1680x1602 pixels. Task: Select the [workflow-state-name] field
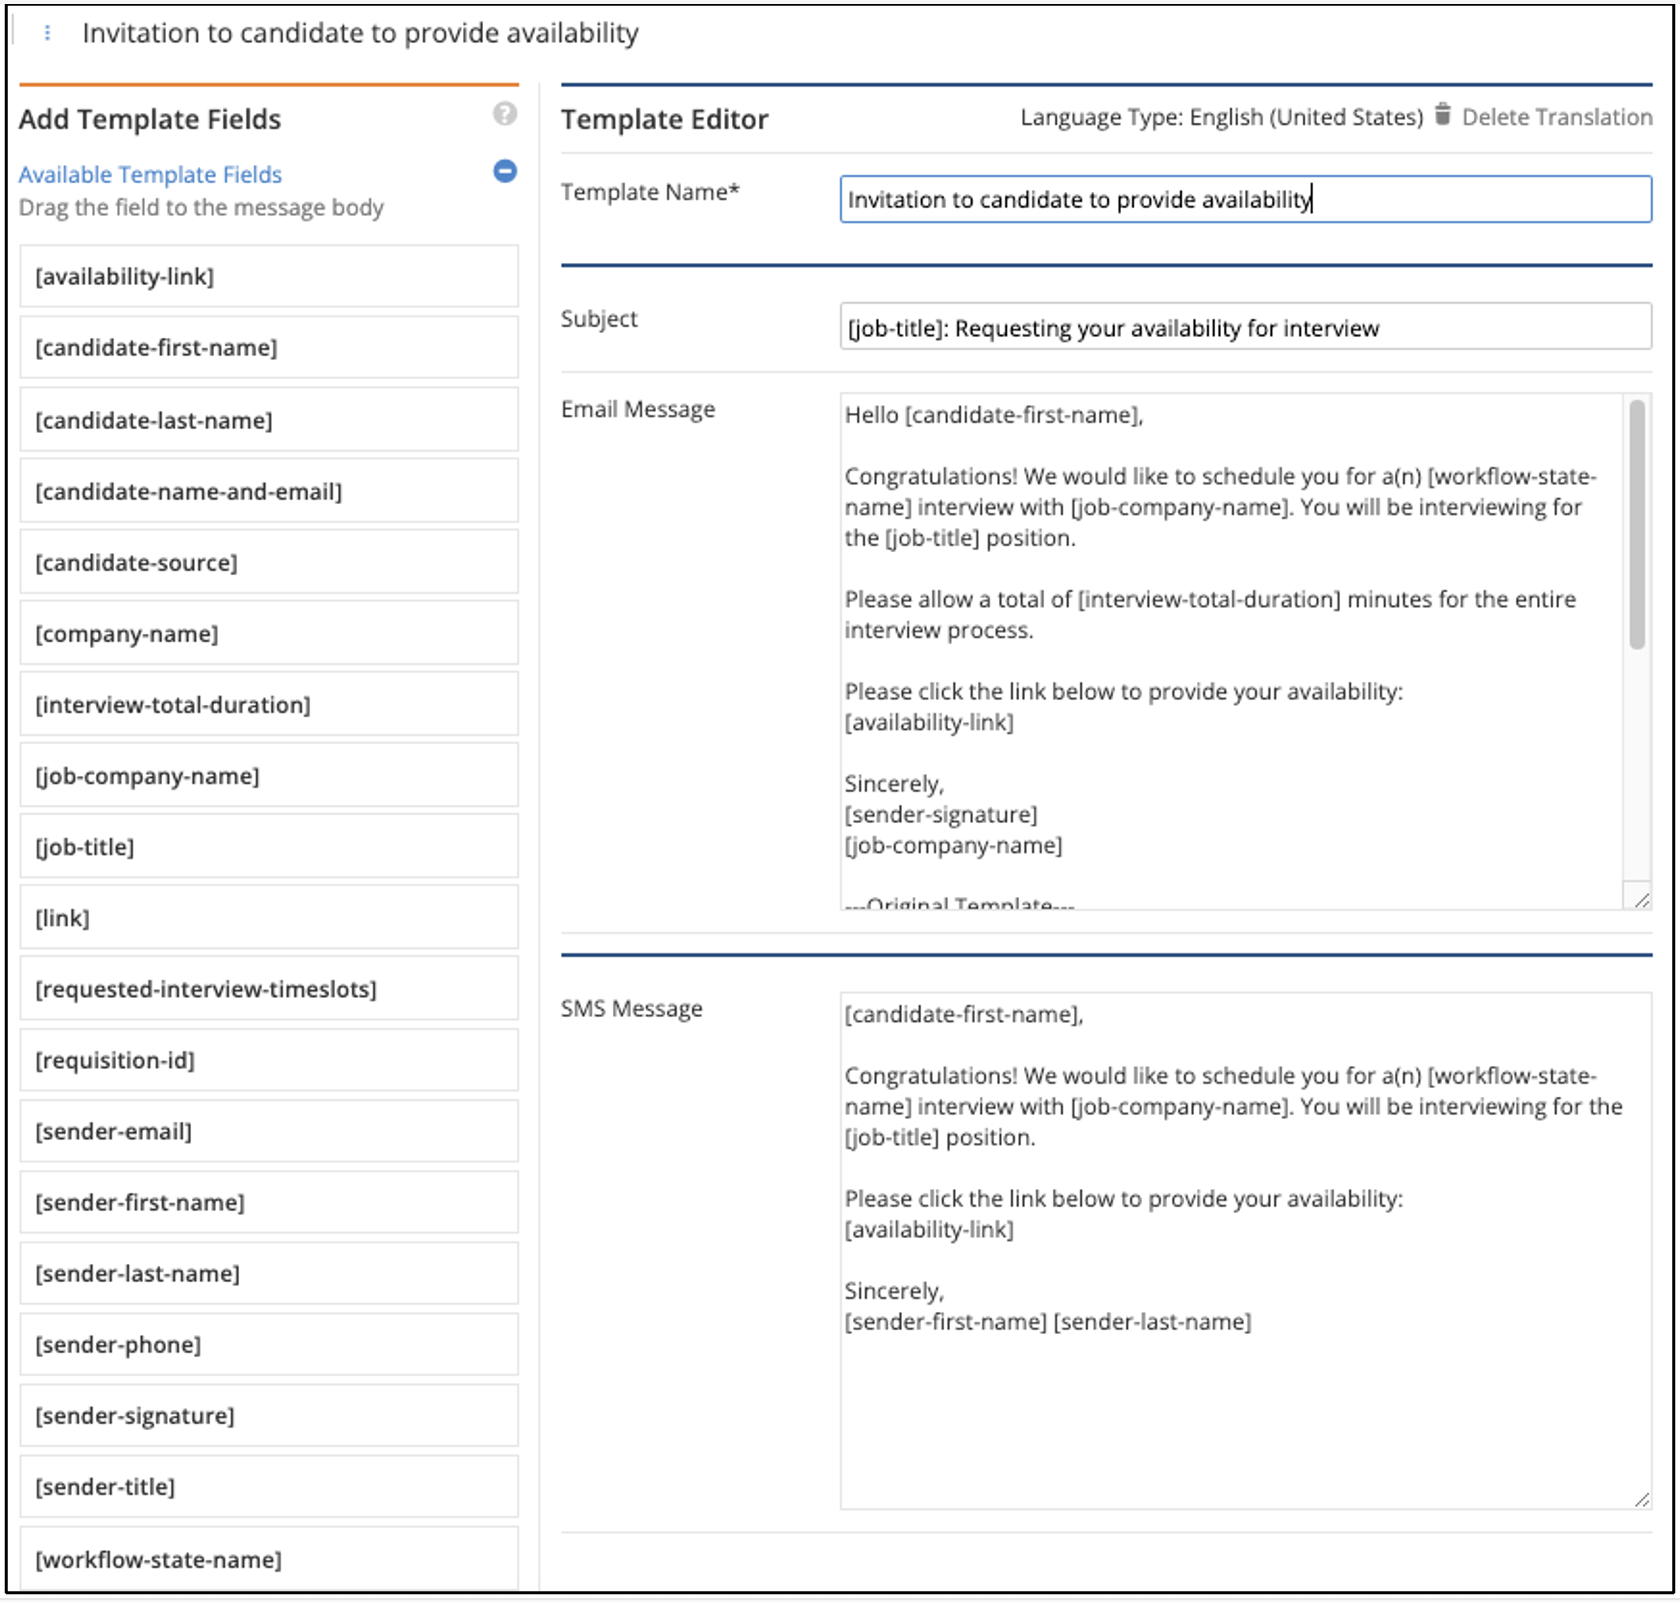(x=269, y=1558)
